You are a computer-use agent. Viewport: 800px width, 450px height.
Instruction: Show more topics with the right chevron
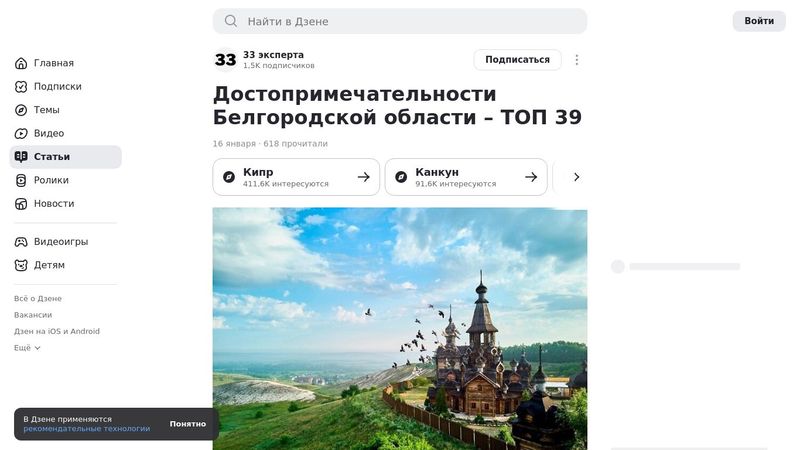tap(576, 177)
